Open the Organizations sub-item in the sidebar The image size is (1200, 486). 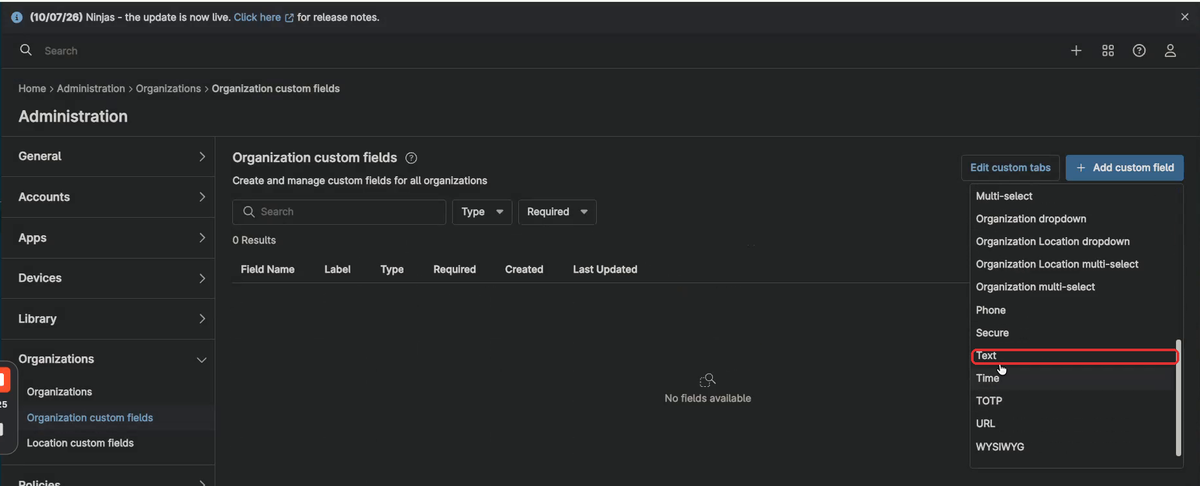click(x=59, y=392)
